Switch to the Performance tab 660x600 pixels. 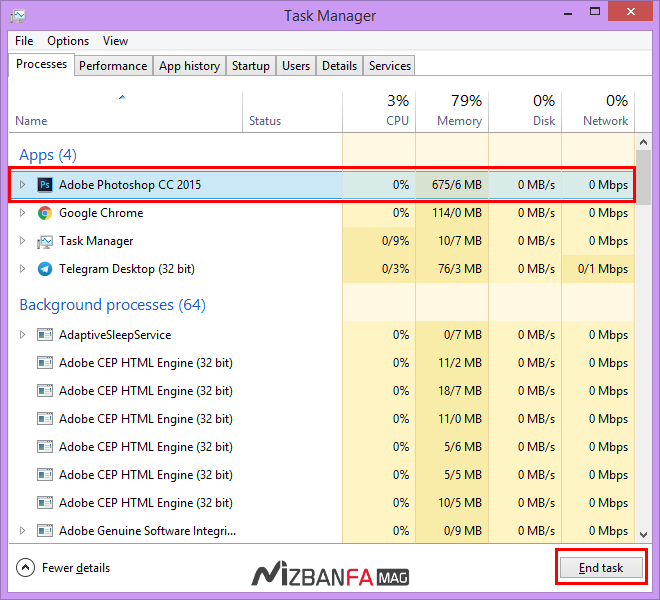[x=113, y=66]
